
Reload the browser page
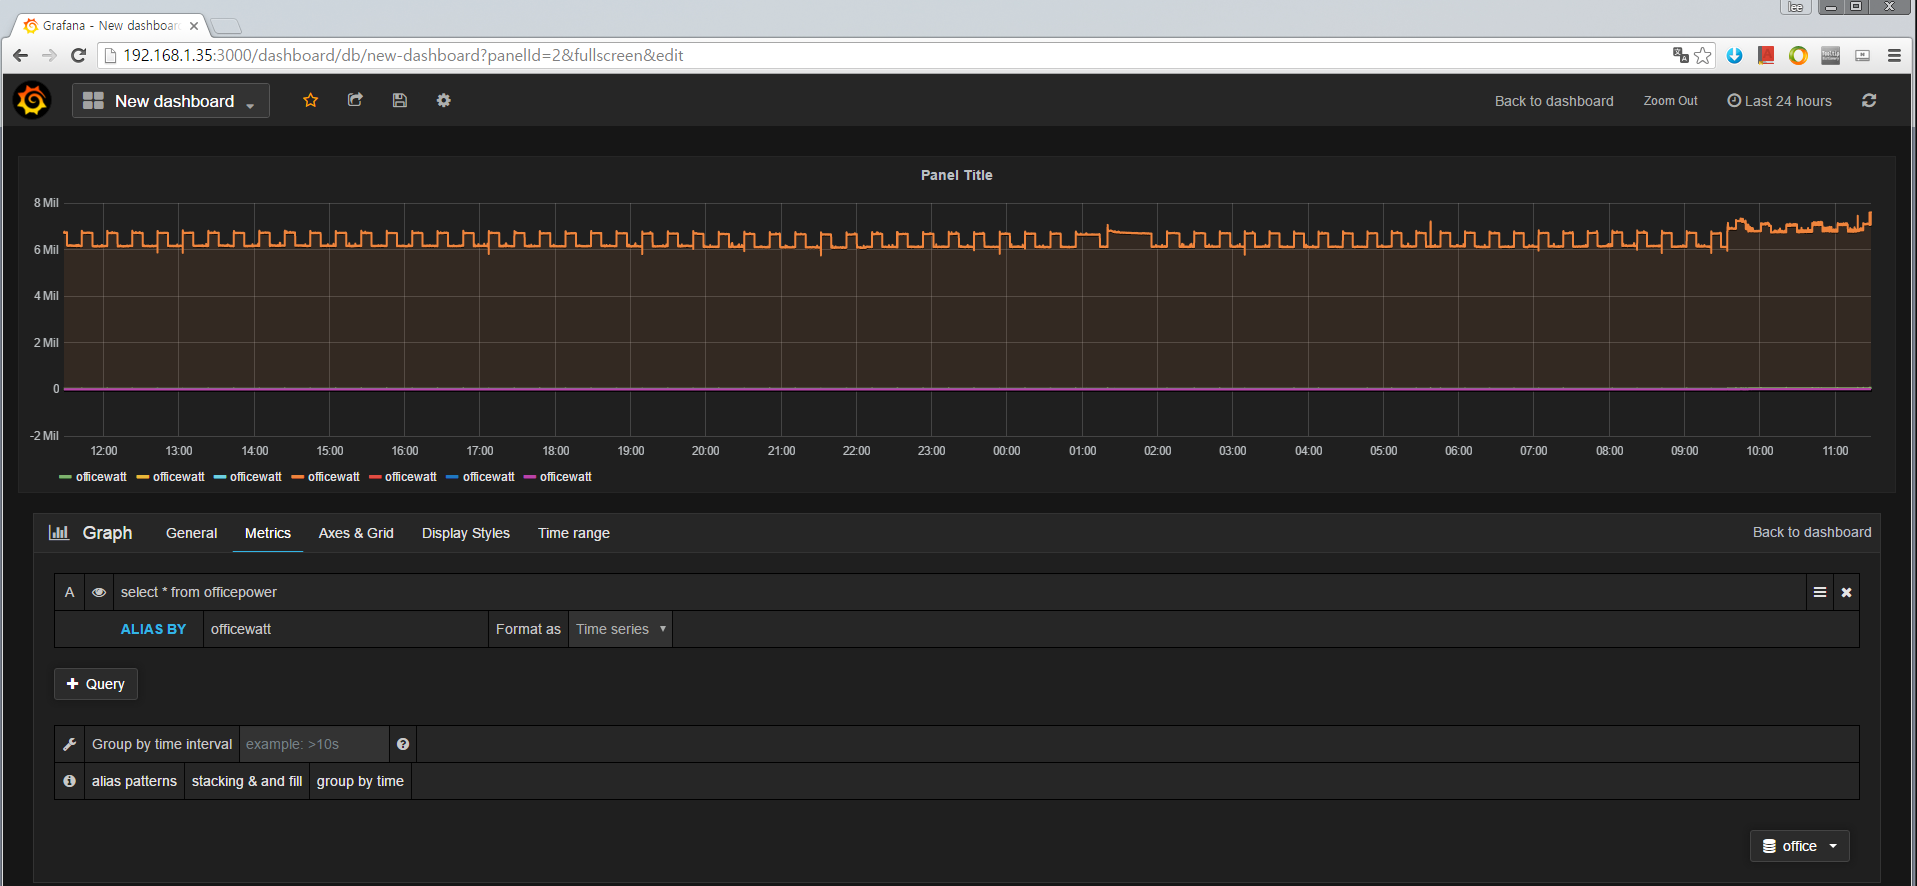[x=79, y=55]
